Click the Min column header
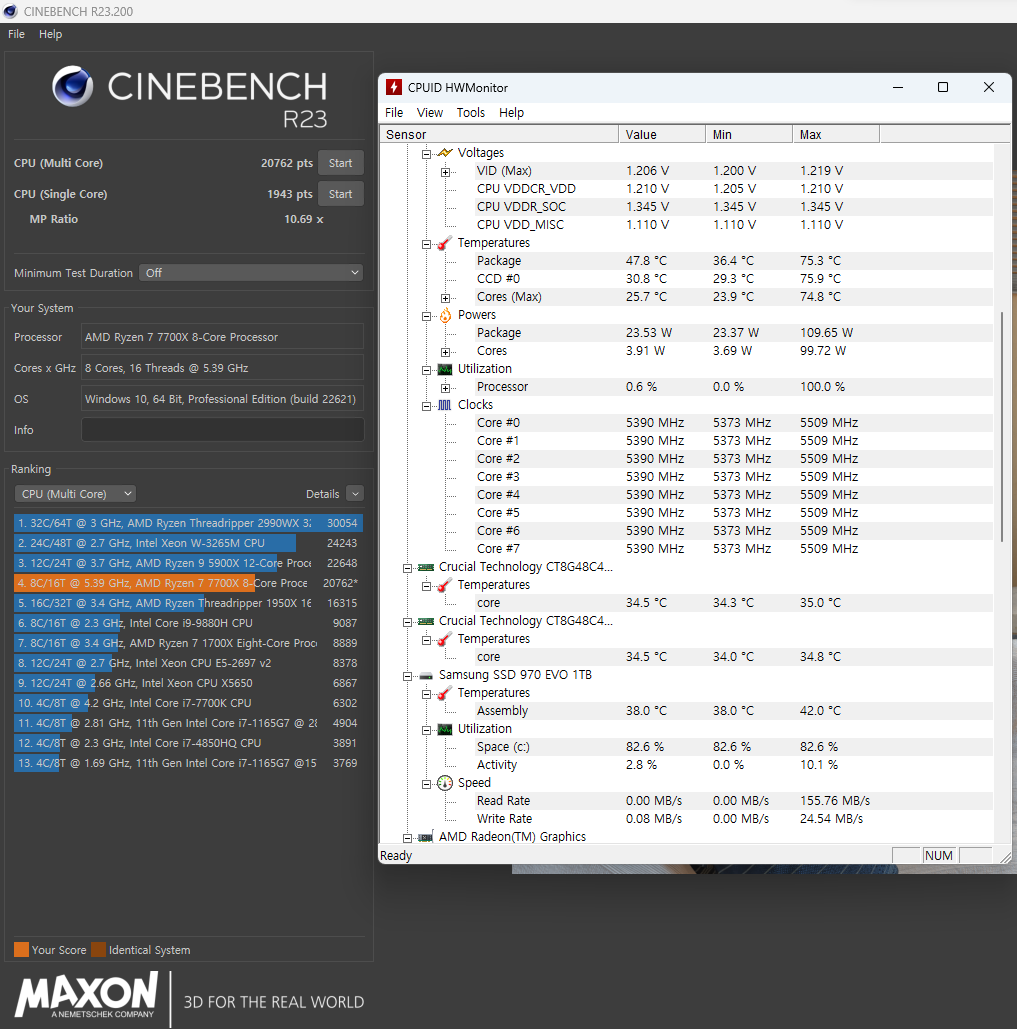The width and height of the screenshot is (1017, 1029). [x=749, y=135]
